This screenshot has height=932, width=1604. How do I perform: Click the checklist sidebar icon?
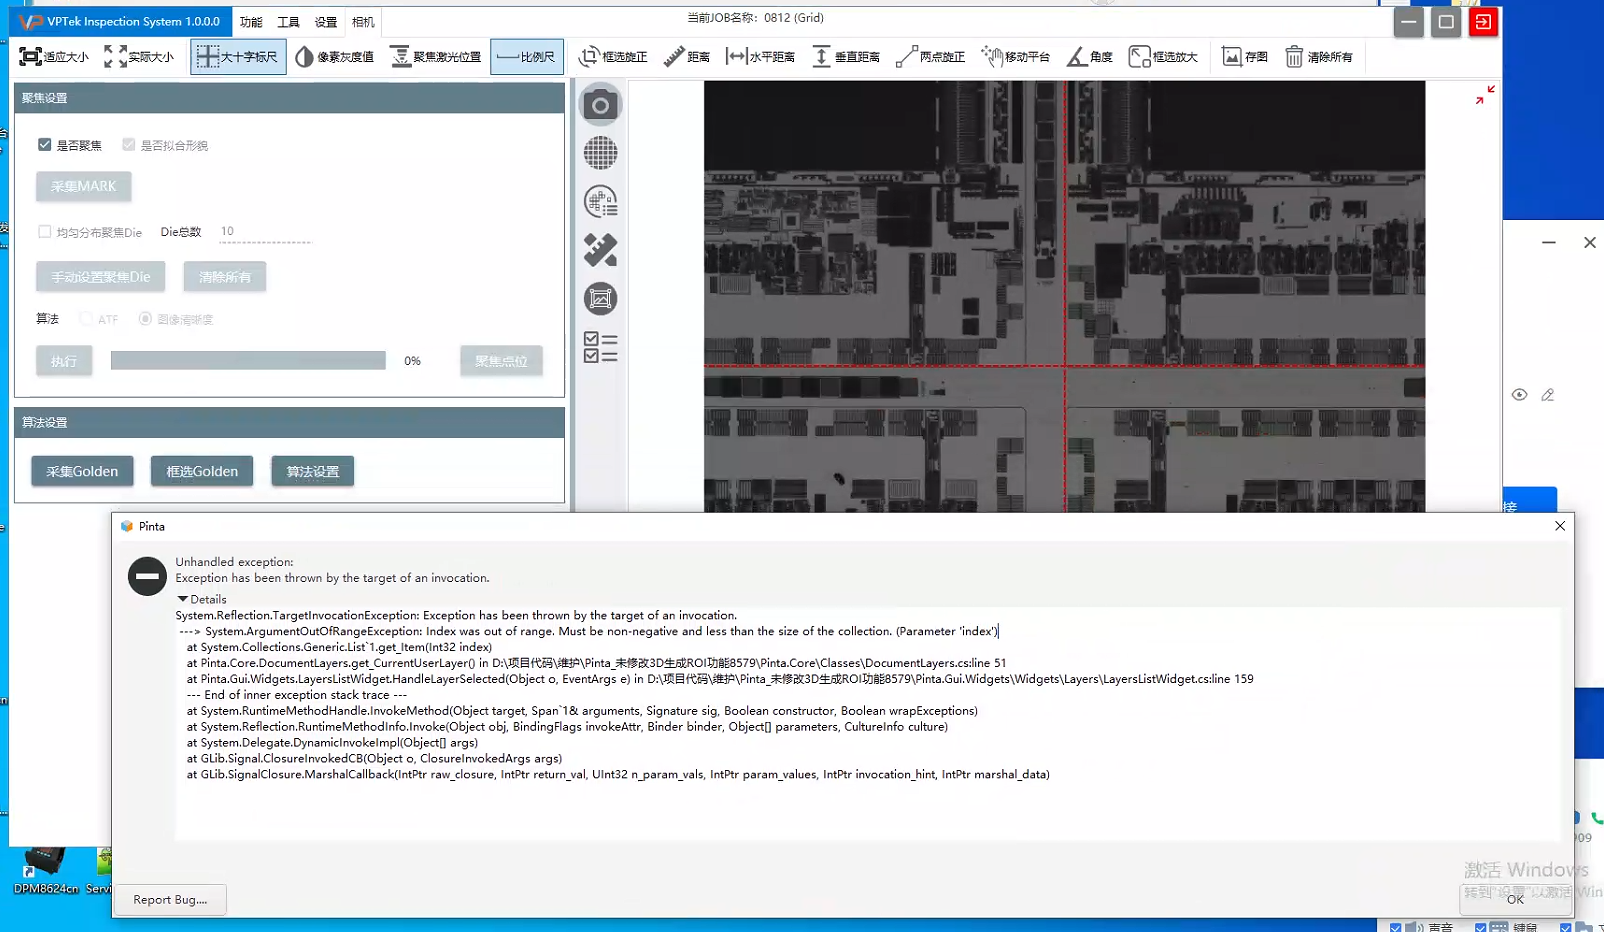[x=600, y=347]
